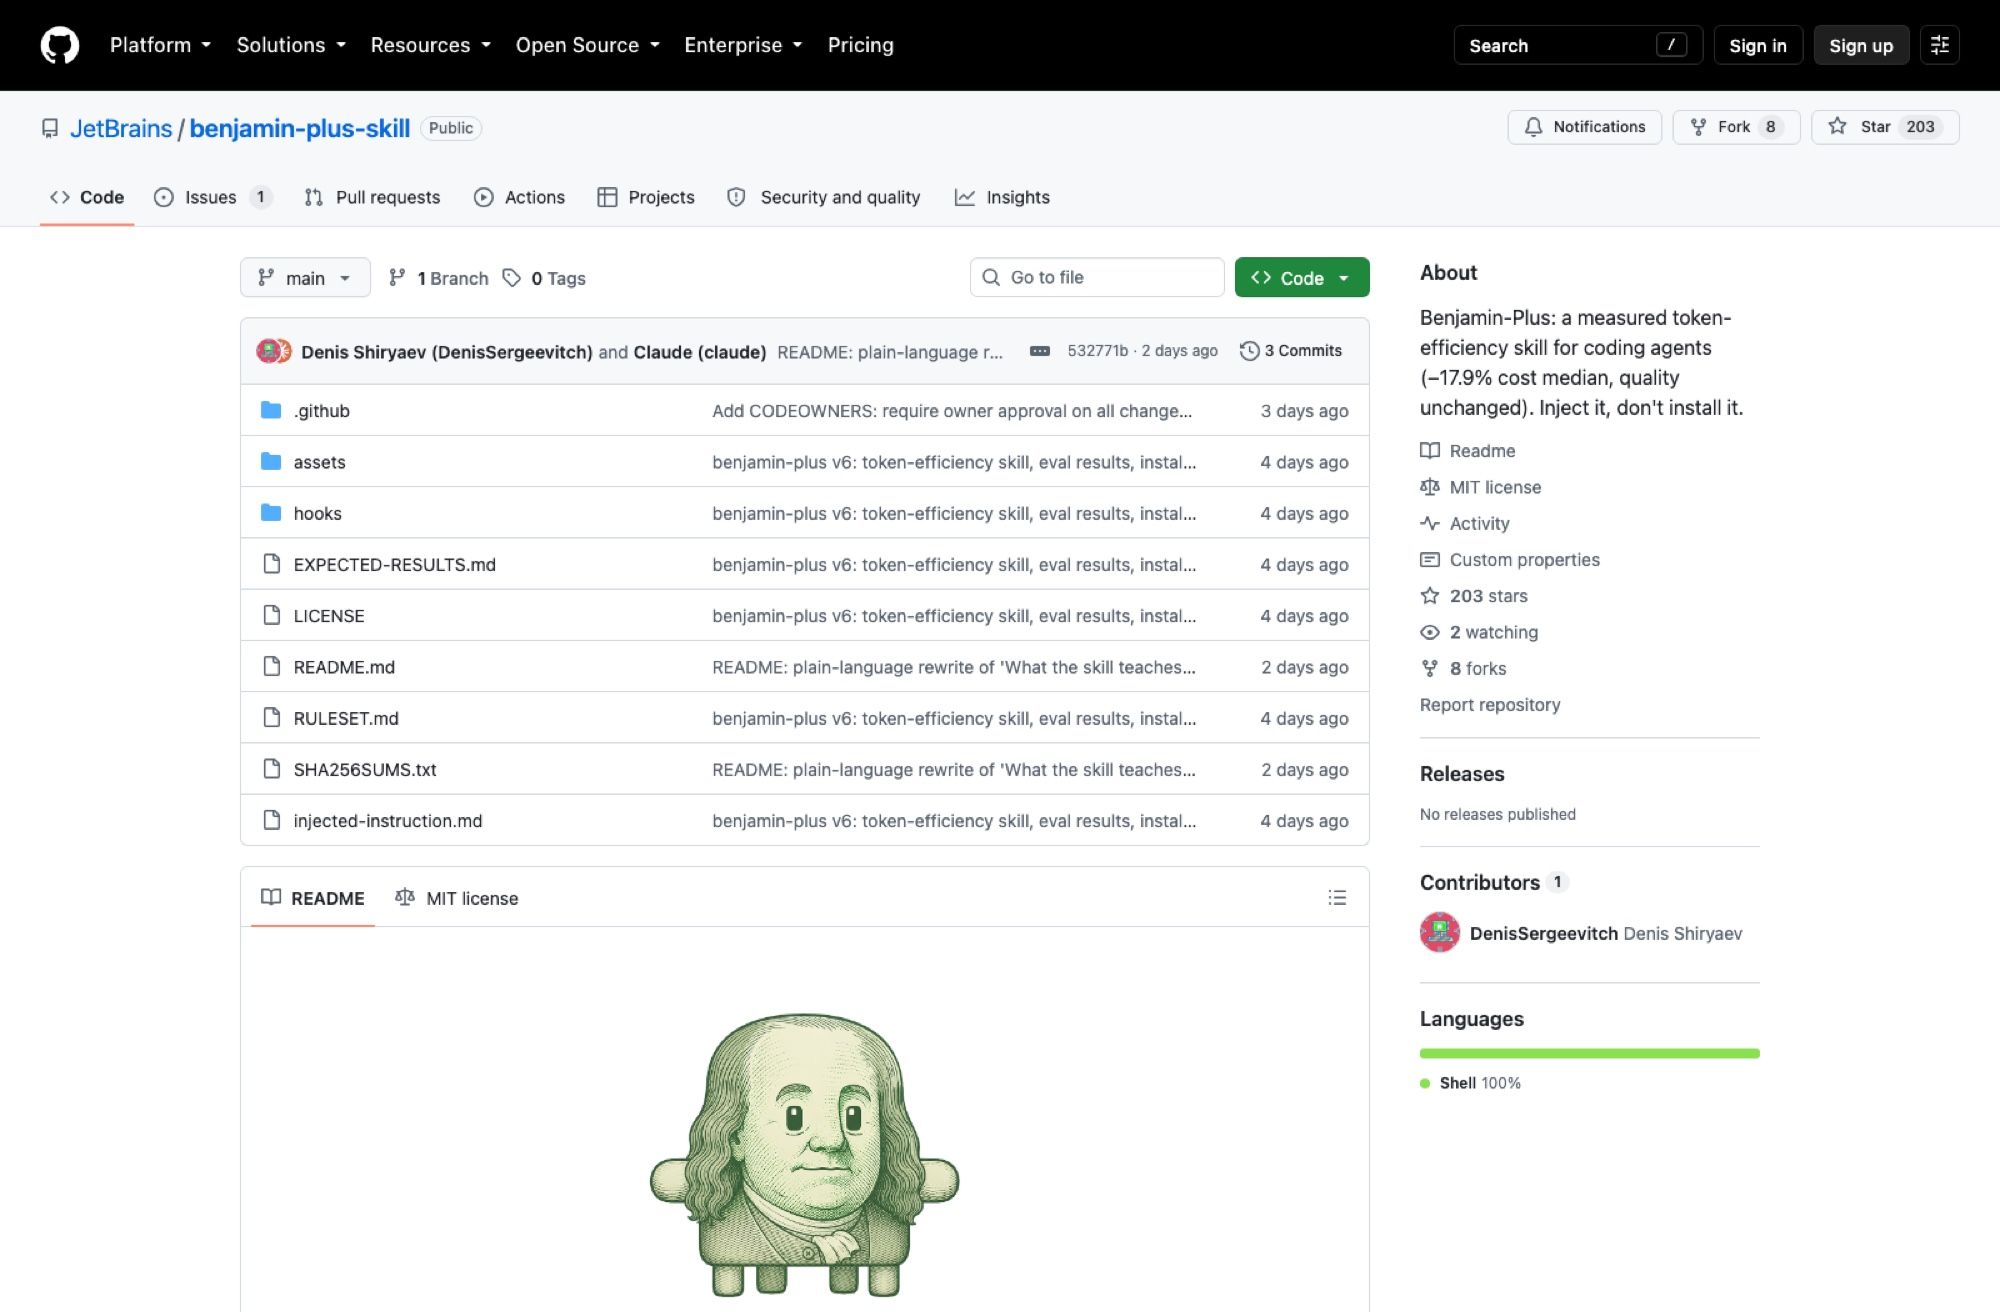Focus the top Search field
Screen dimensions: 2000x1312
click(x=1578, y=45)
